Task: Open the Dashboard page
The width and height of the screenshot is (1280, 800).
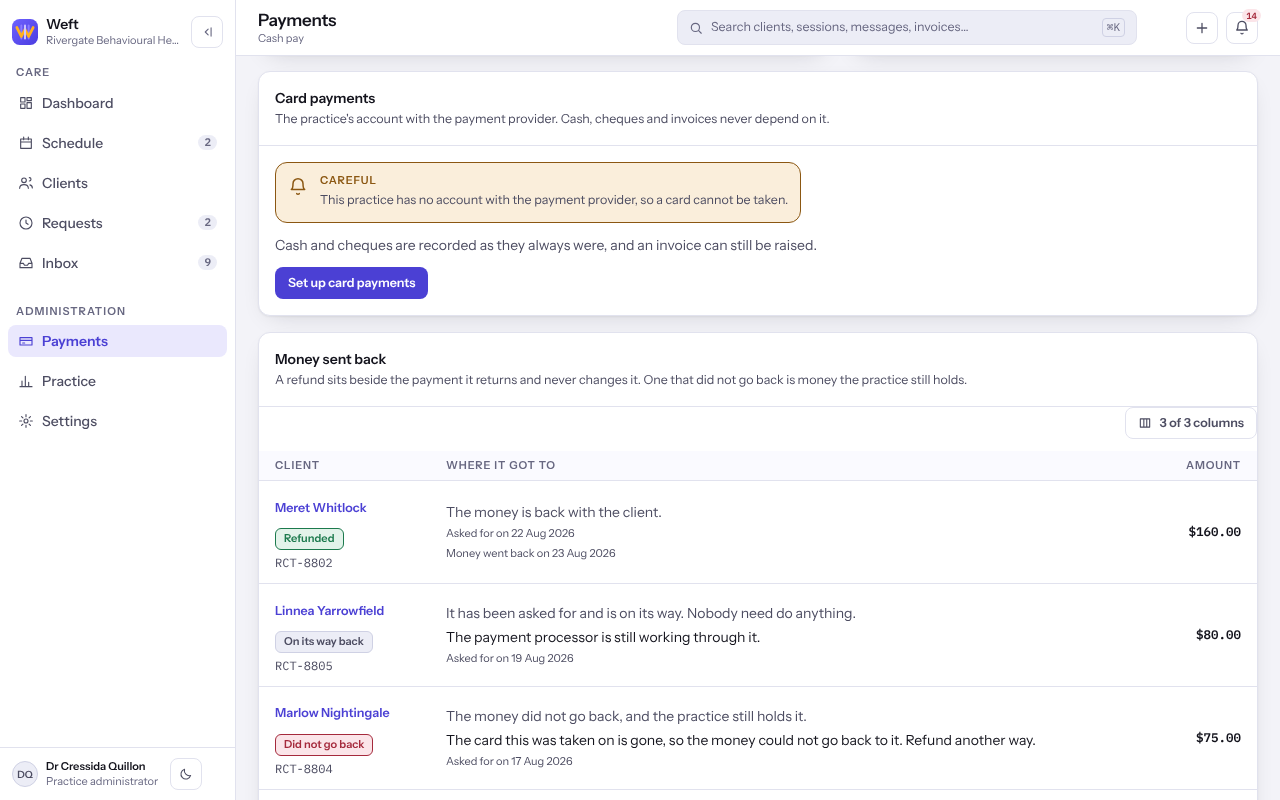Action: (x=118, y=103)
